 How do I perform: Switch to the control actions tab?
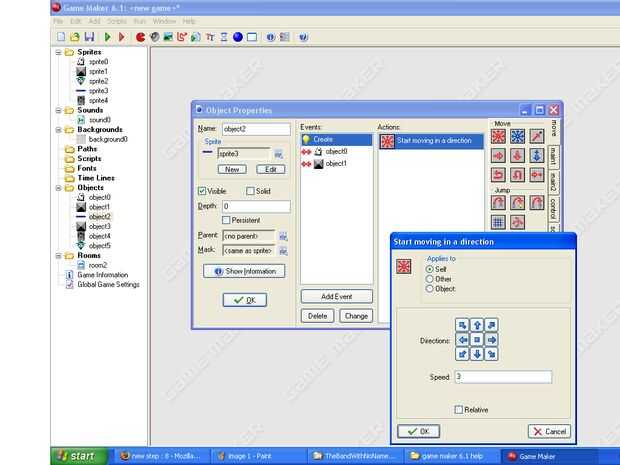(x=554, y=210)
